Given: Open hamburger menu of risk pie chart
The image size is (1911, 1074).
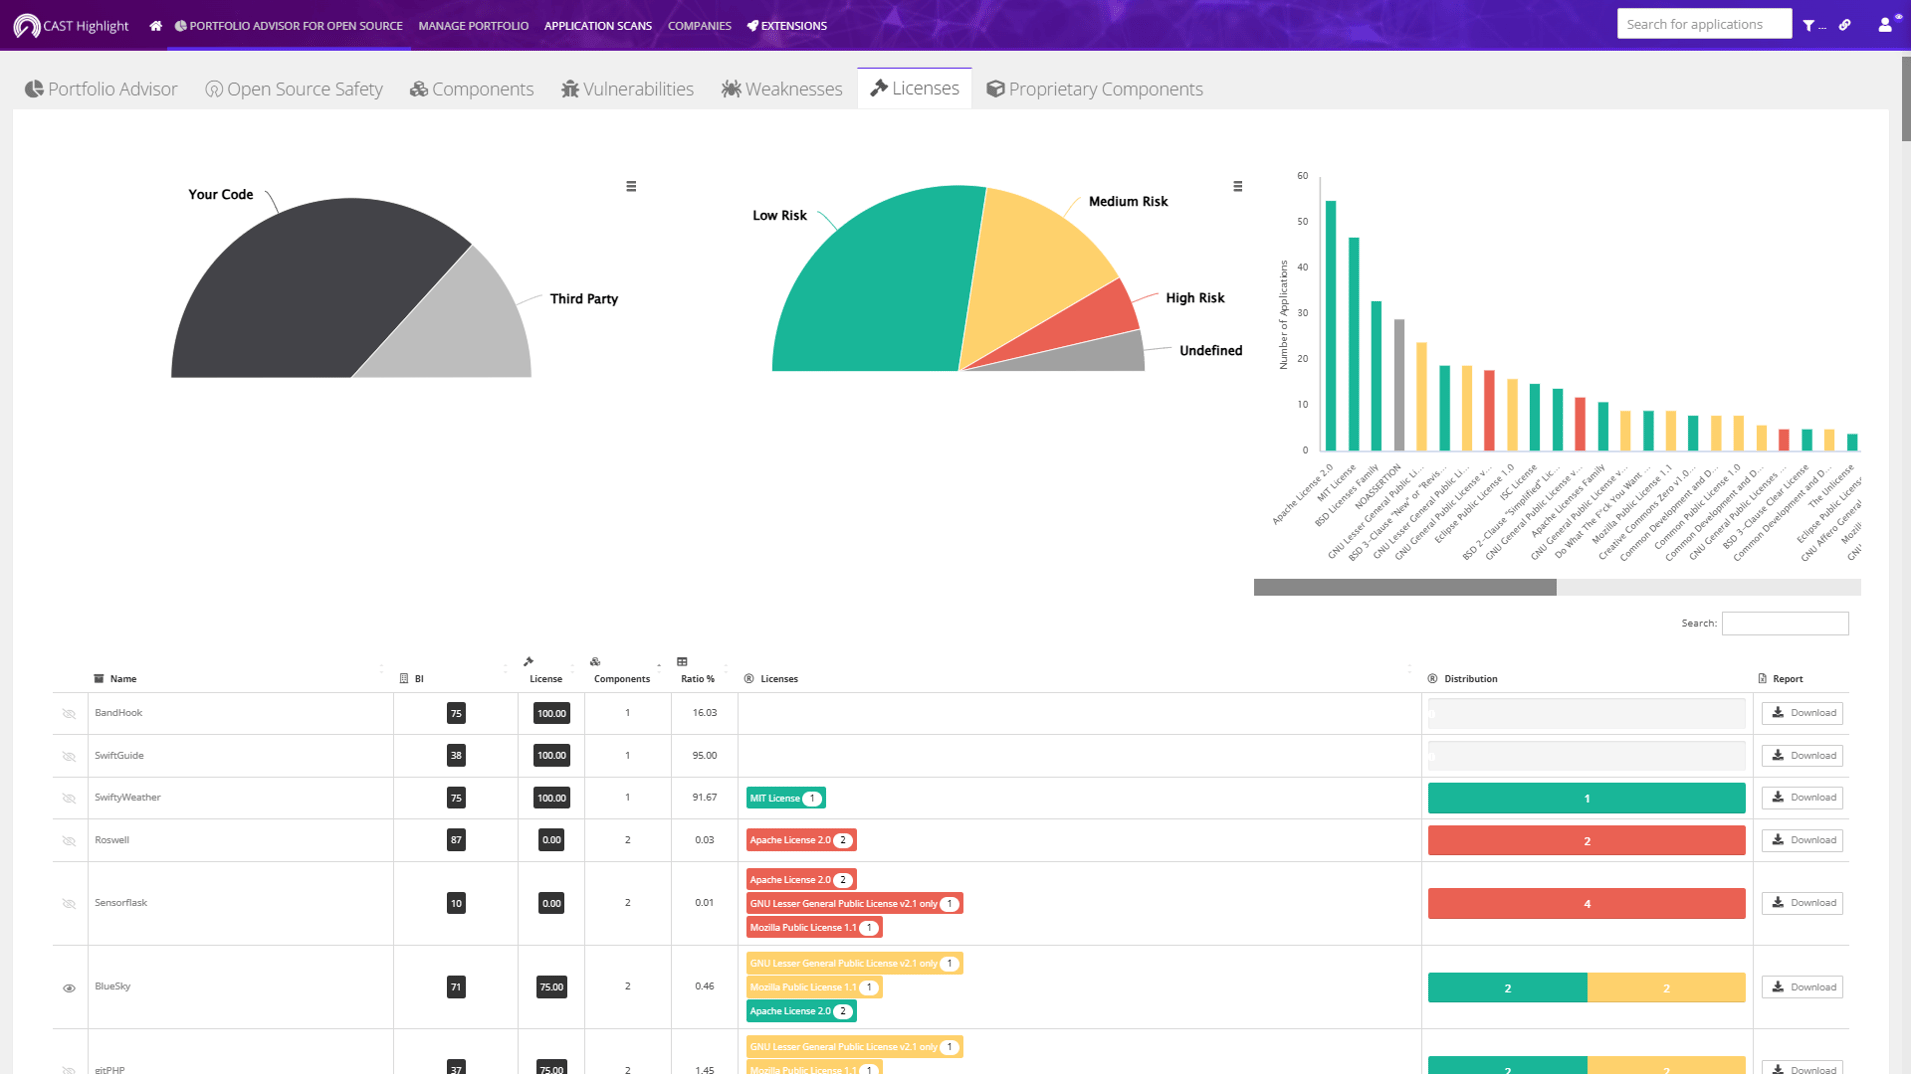Looking at the screenshot, I should click(x=1238, y=186).
